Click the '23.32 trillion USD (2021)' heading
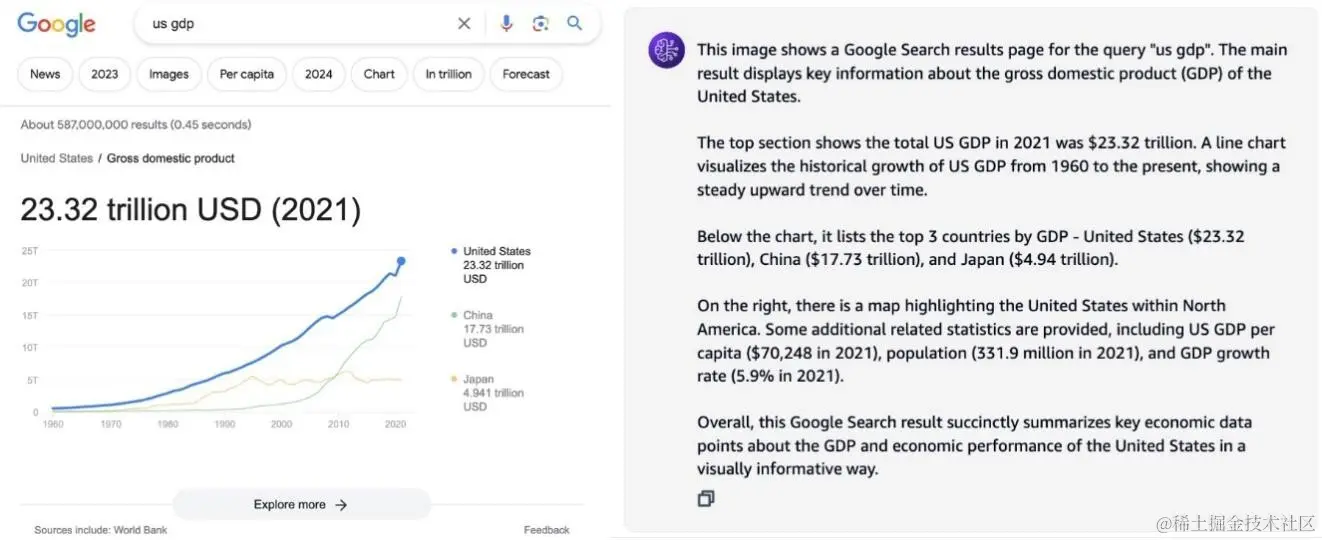 point(191,210)
